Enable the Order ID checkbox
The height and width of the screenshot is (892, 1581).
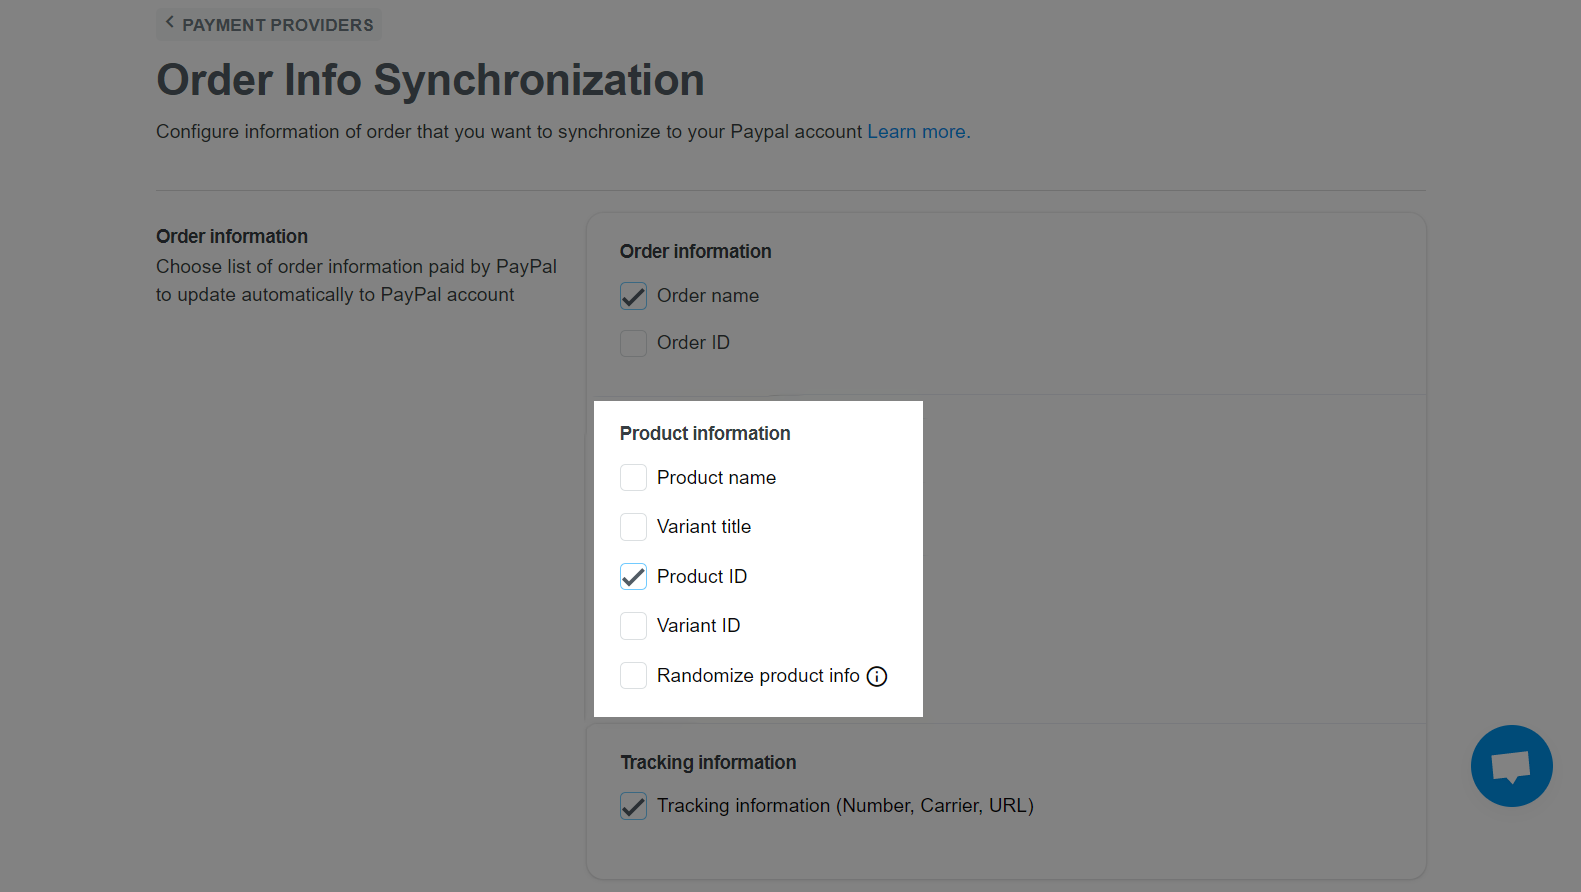633,343
